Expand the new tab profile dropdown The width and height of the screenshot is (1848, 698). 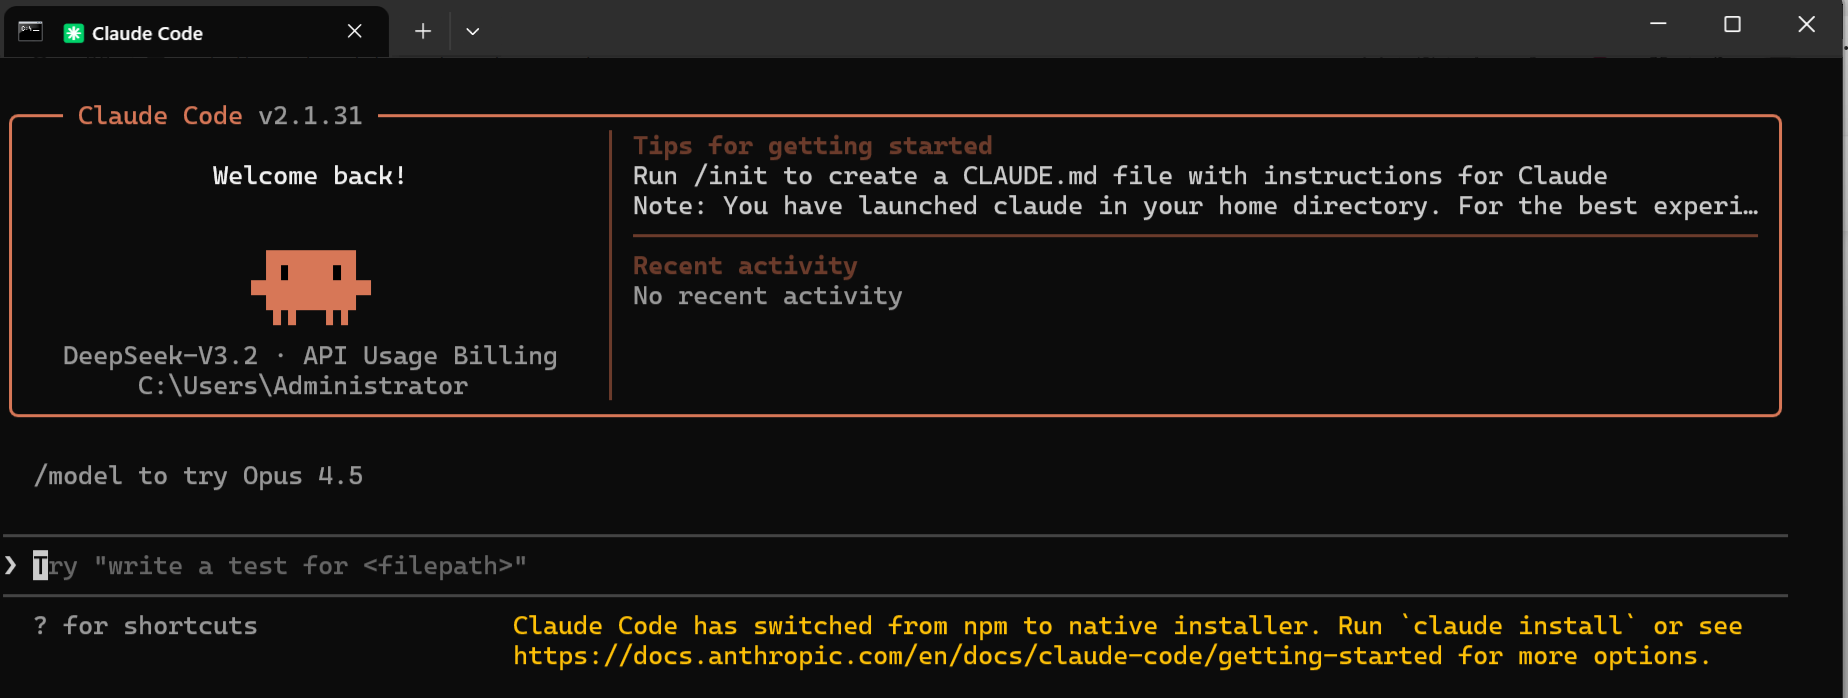[473, 32]
